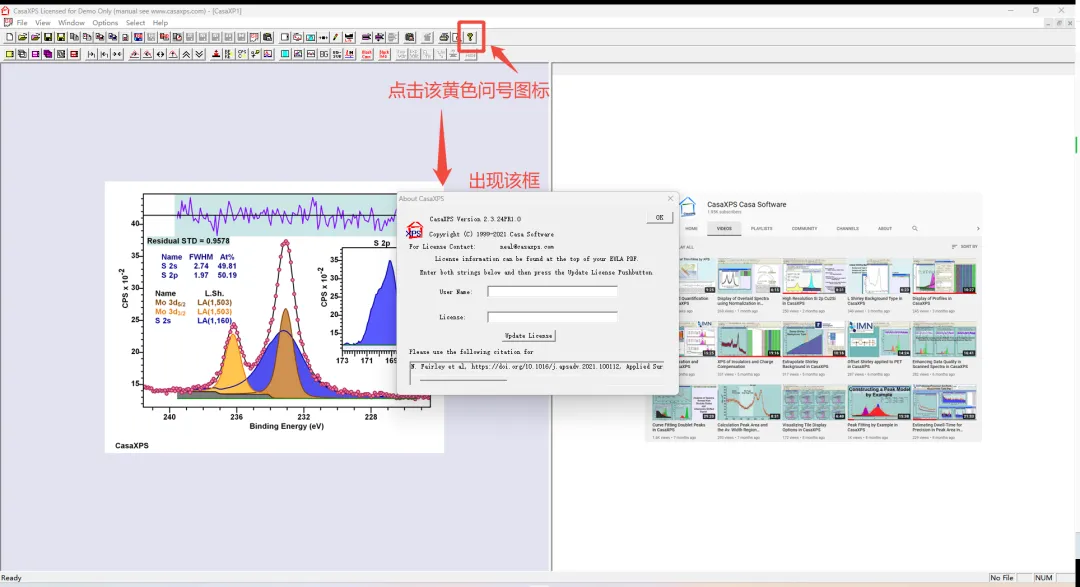The width and height of the screenshot is (1080, 587).
Task: Switch to the COMMUNITY tab
Action: 804,228
